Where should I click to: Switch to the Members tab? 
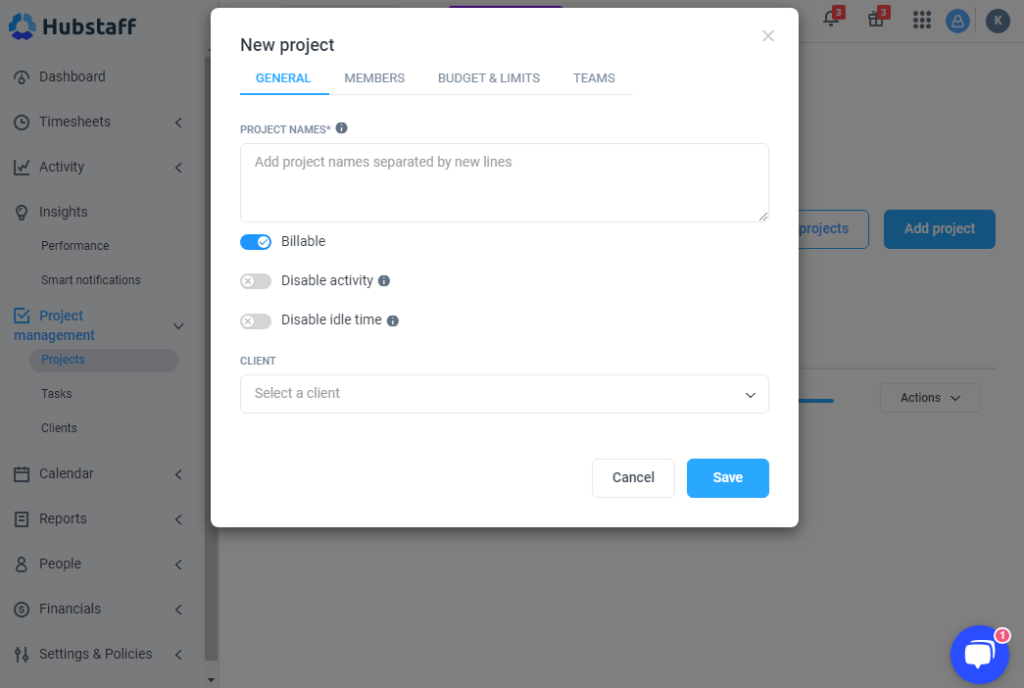[x=374, y=78]
